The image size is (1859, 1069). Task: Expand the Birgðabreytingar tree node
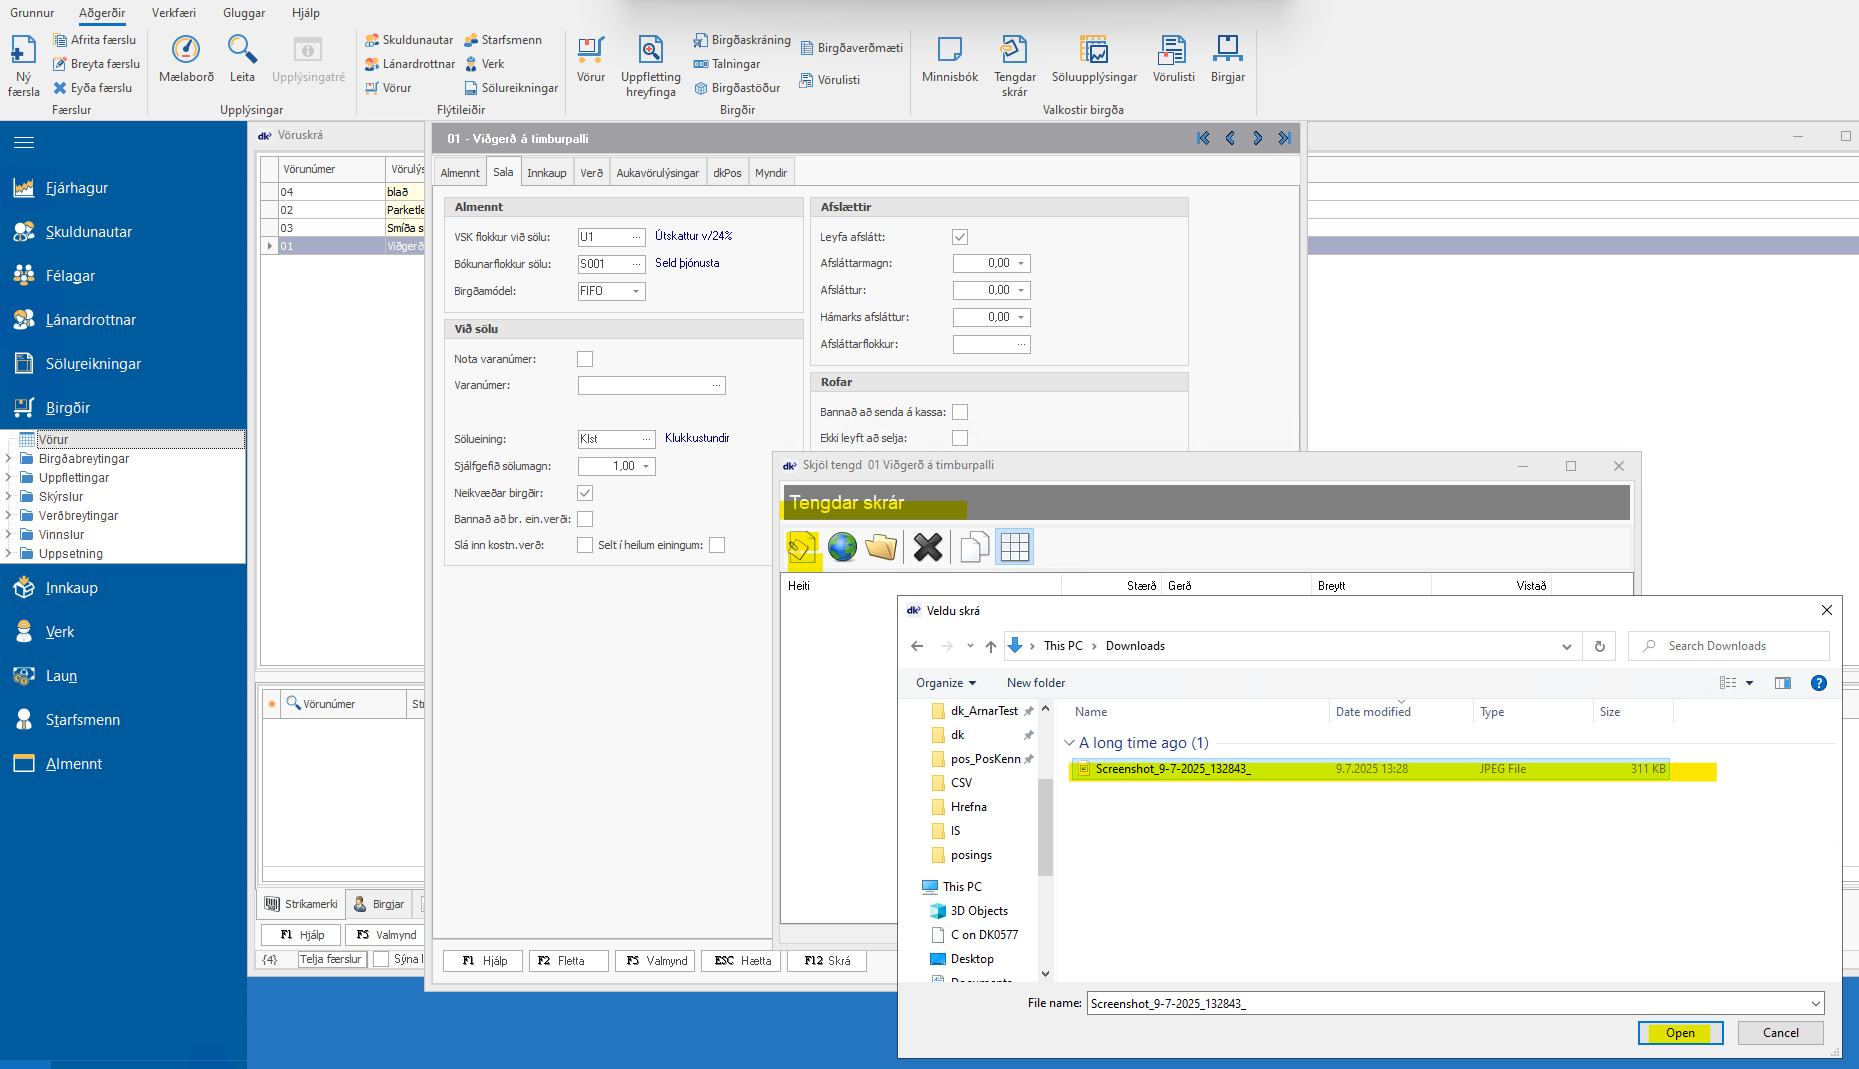pyautogui.click(x=9, y=459)
